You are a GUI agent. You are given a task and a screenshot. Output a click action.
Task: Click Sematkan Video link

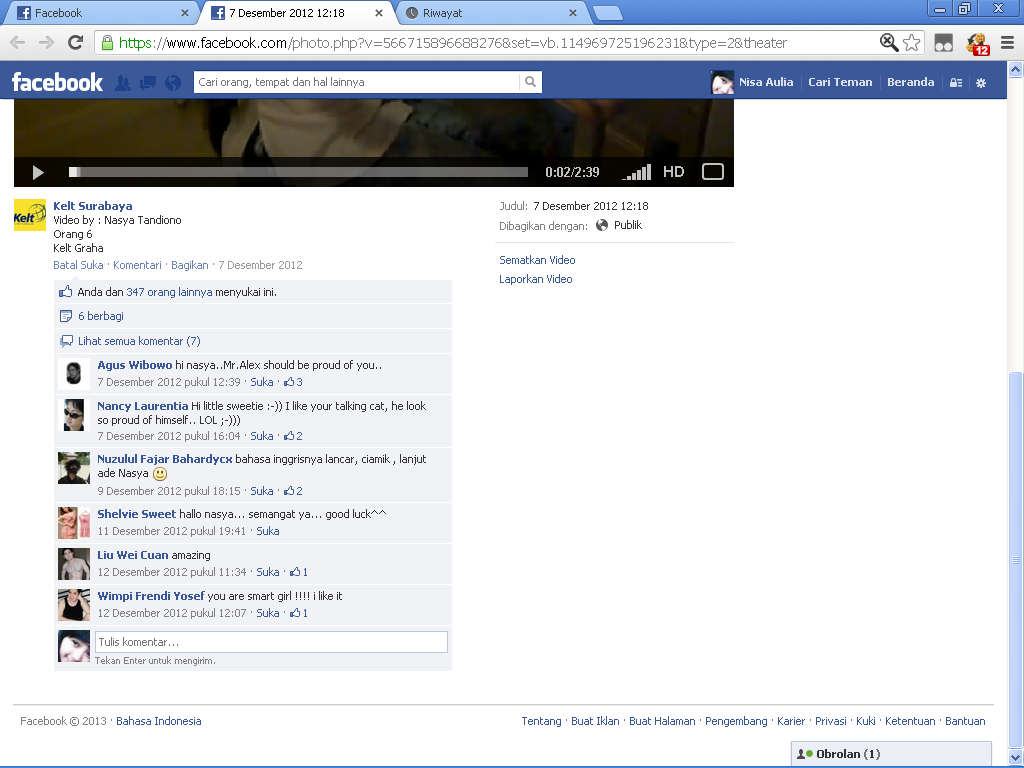tap(537, 260)
